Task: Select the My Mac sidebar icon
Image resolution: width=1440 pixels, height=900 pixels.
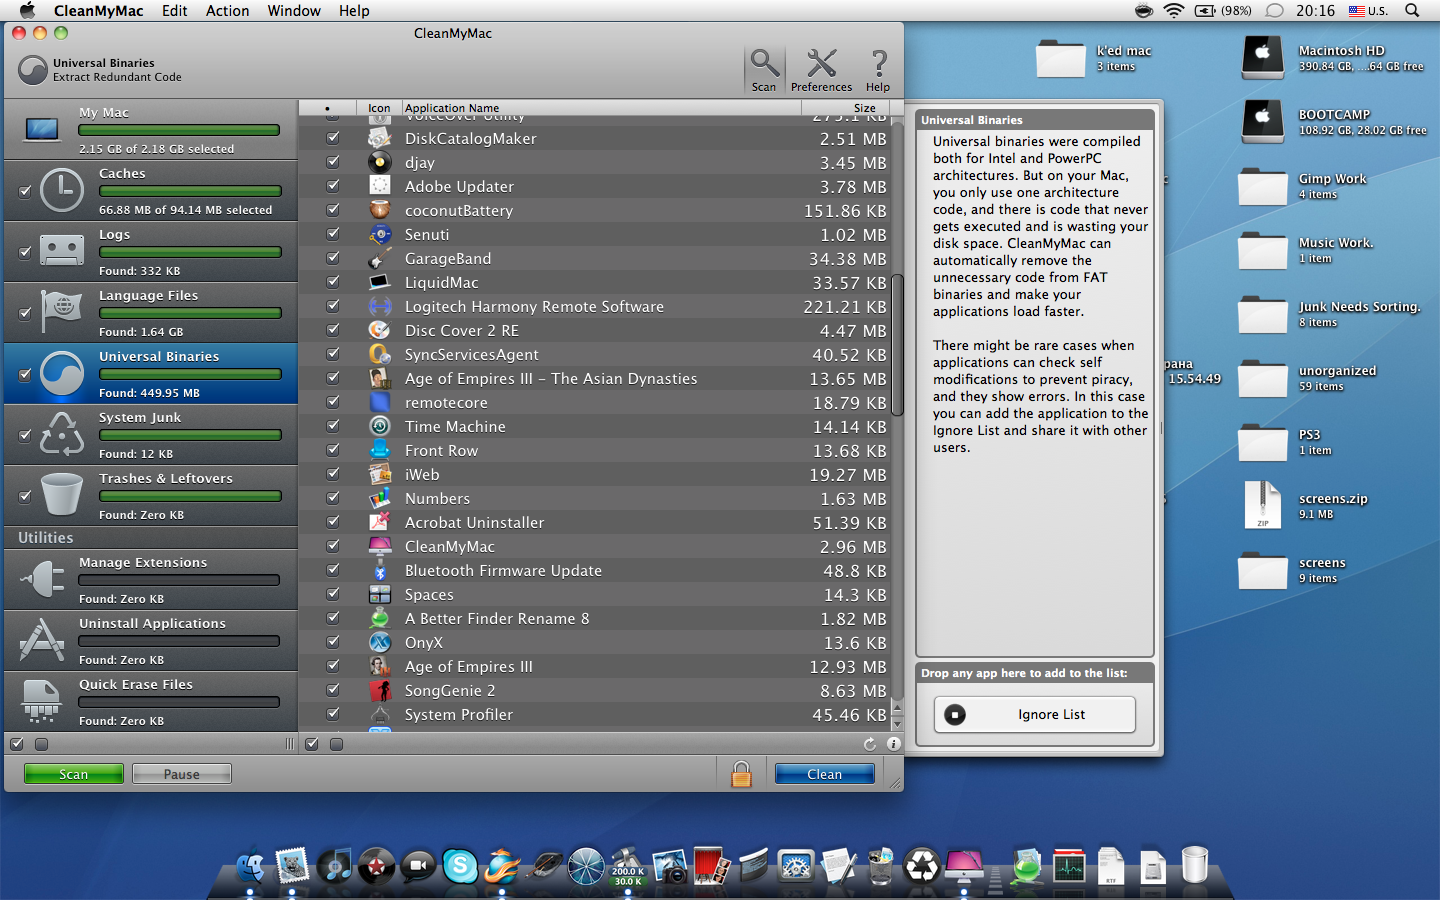Action: click(x=42, y=130)
